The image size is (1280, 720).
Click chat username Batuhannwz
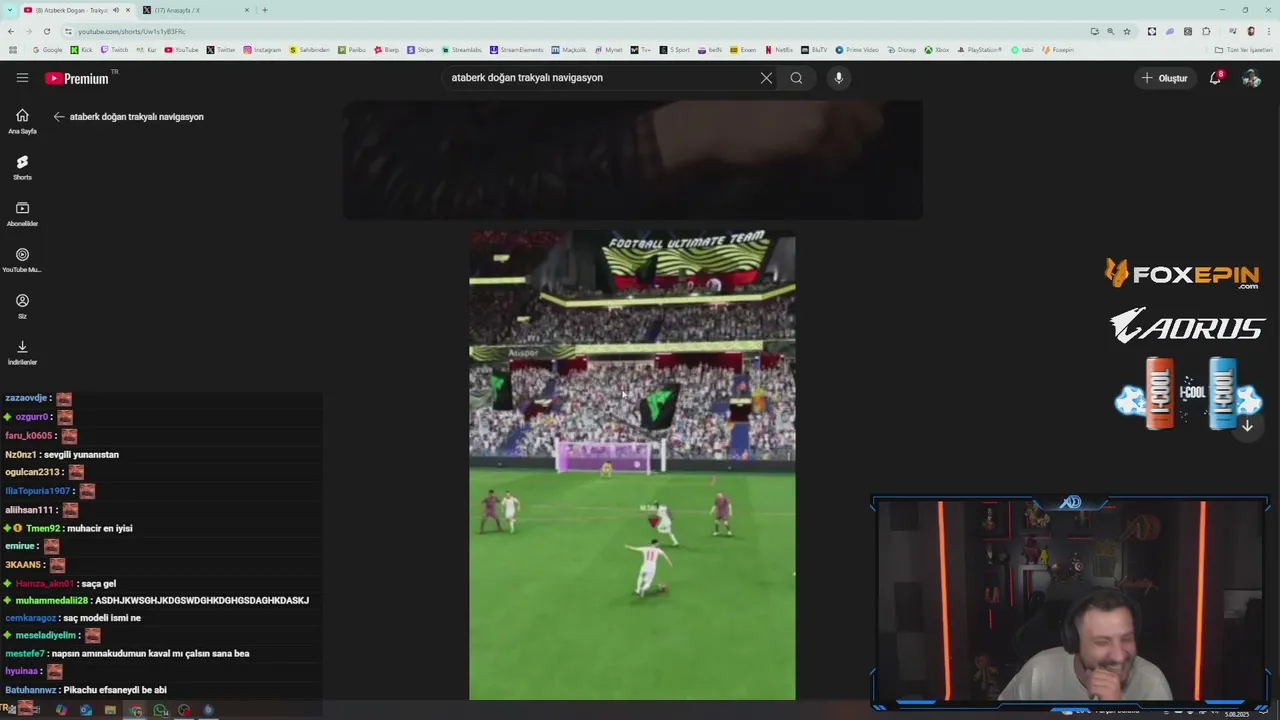[x=31, y=690]
